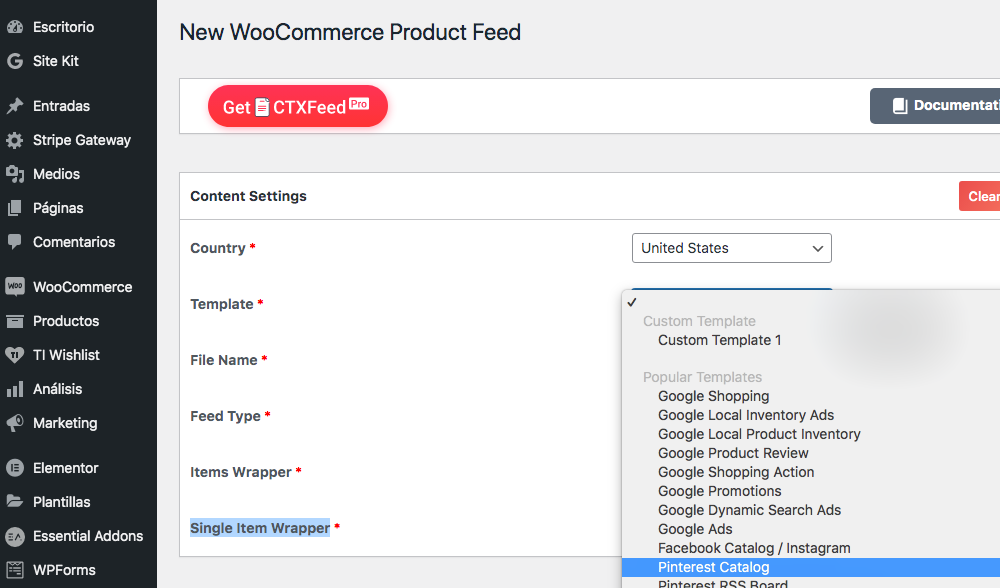This screenshot has height=588, width=1000.
Task: Click the Entradas pushpin icon
Action: [15, 106]
